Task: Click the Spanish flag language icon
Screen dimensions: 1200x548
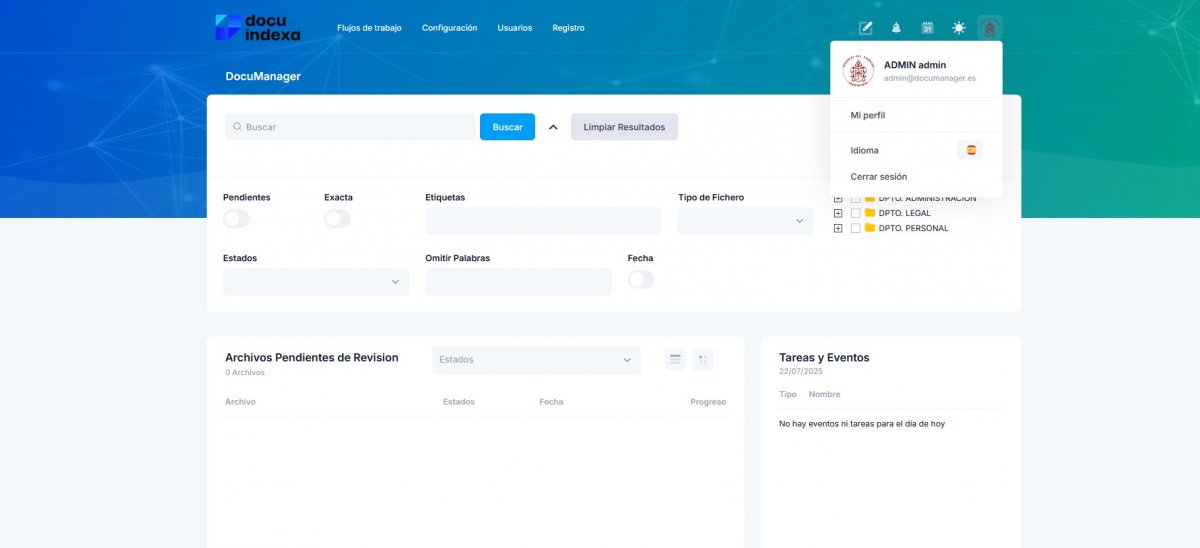Action: pos(970,150)
